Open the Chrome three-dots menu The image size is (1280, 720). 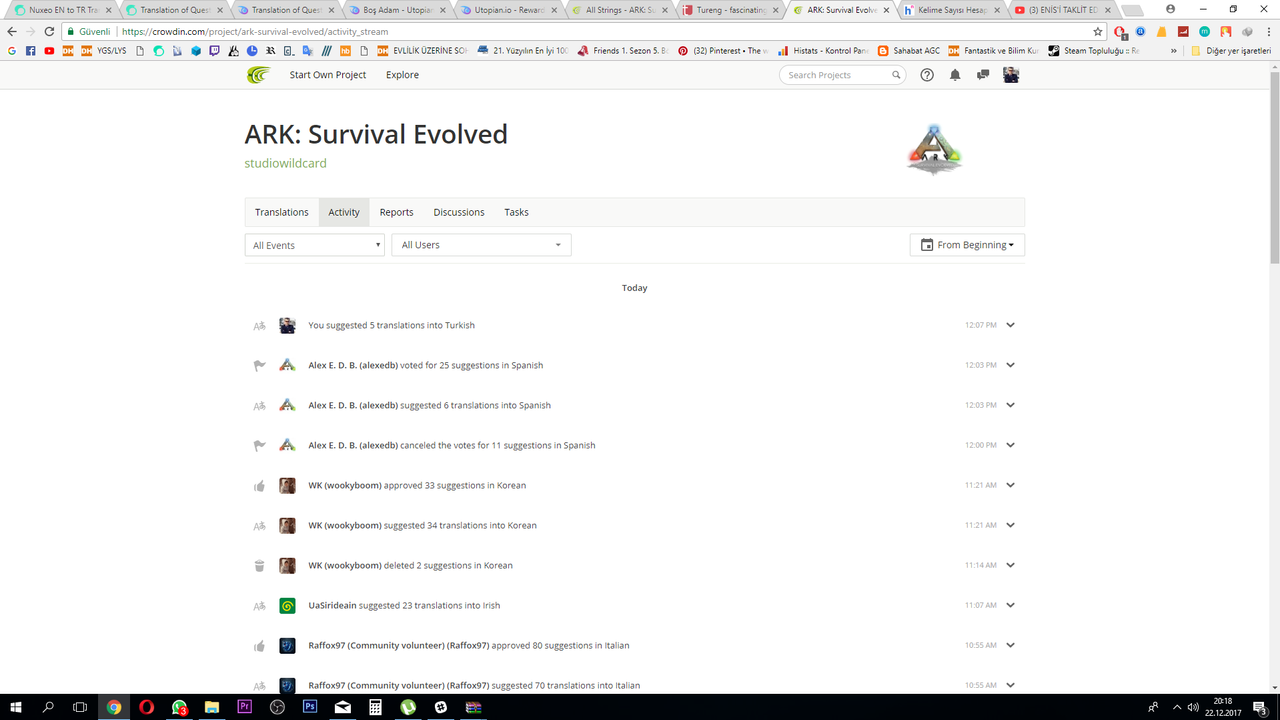click(1268, 31)
